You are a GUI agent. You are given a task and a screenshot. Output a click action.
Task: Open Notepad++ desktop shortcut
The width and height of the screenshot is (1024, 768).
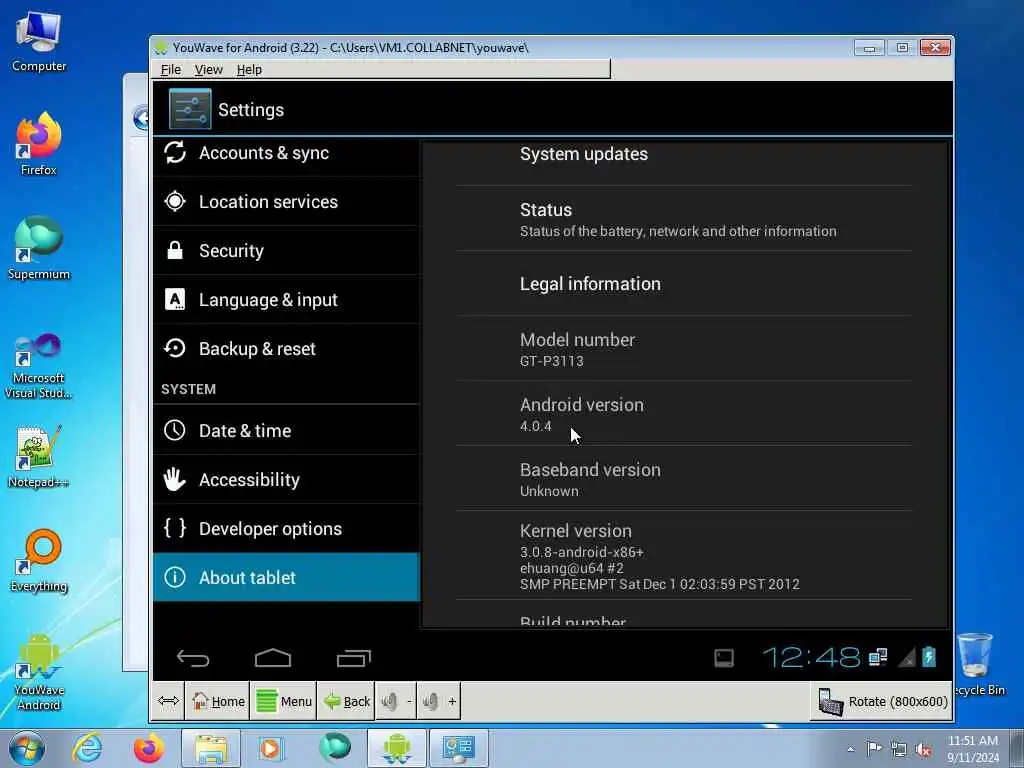click(x=39, y=456)
